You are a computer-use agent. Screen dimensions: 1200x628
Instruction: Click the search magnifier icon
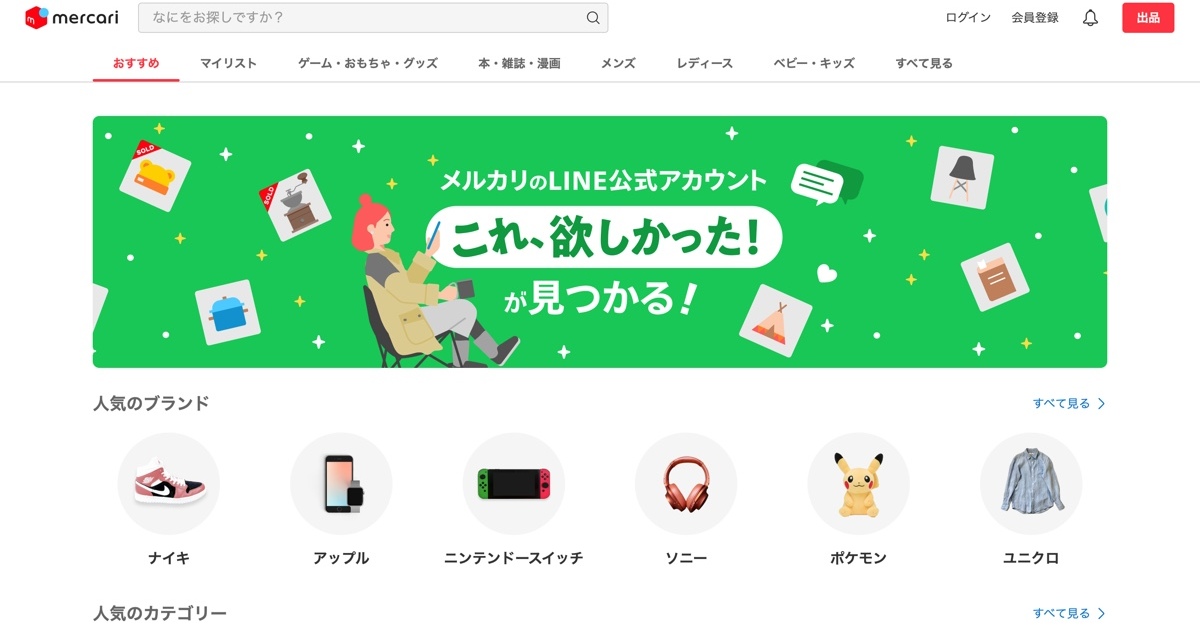[x=593, y=18]
